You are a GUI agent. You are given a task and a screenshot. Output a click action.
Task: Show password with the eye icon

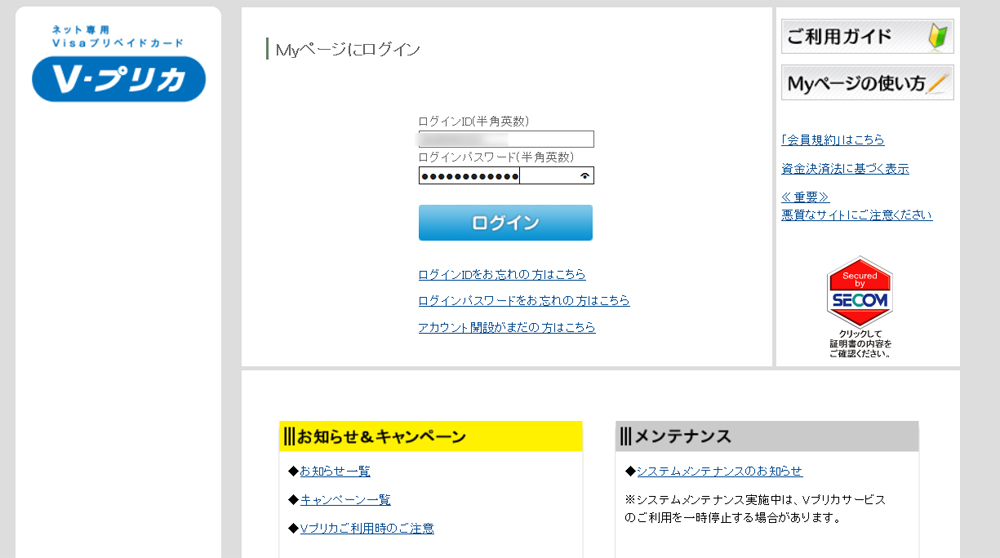585,176
